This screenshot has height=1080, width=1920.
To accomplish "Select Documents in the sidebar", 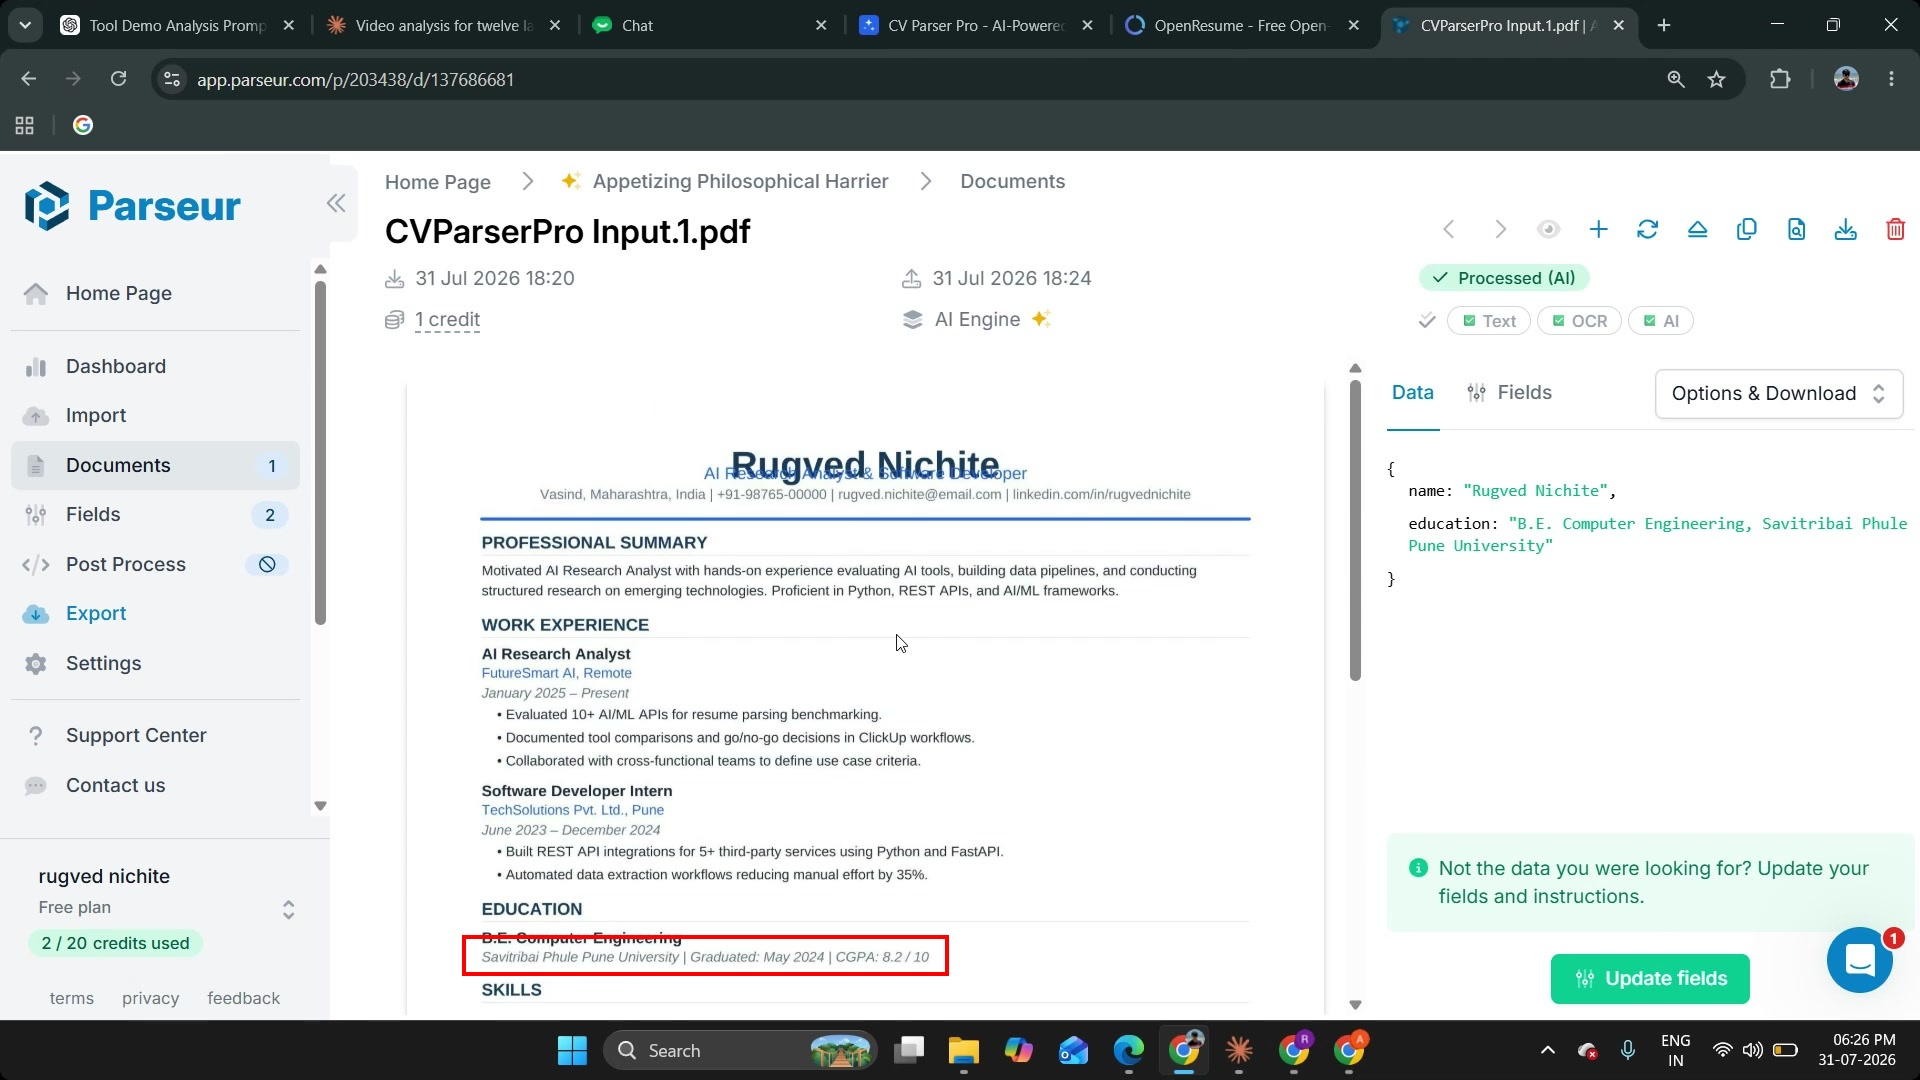I will 155,466.
